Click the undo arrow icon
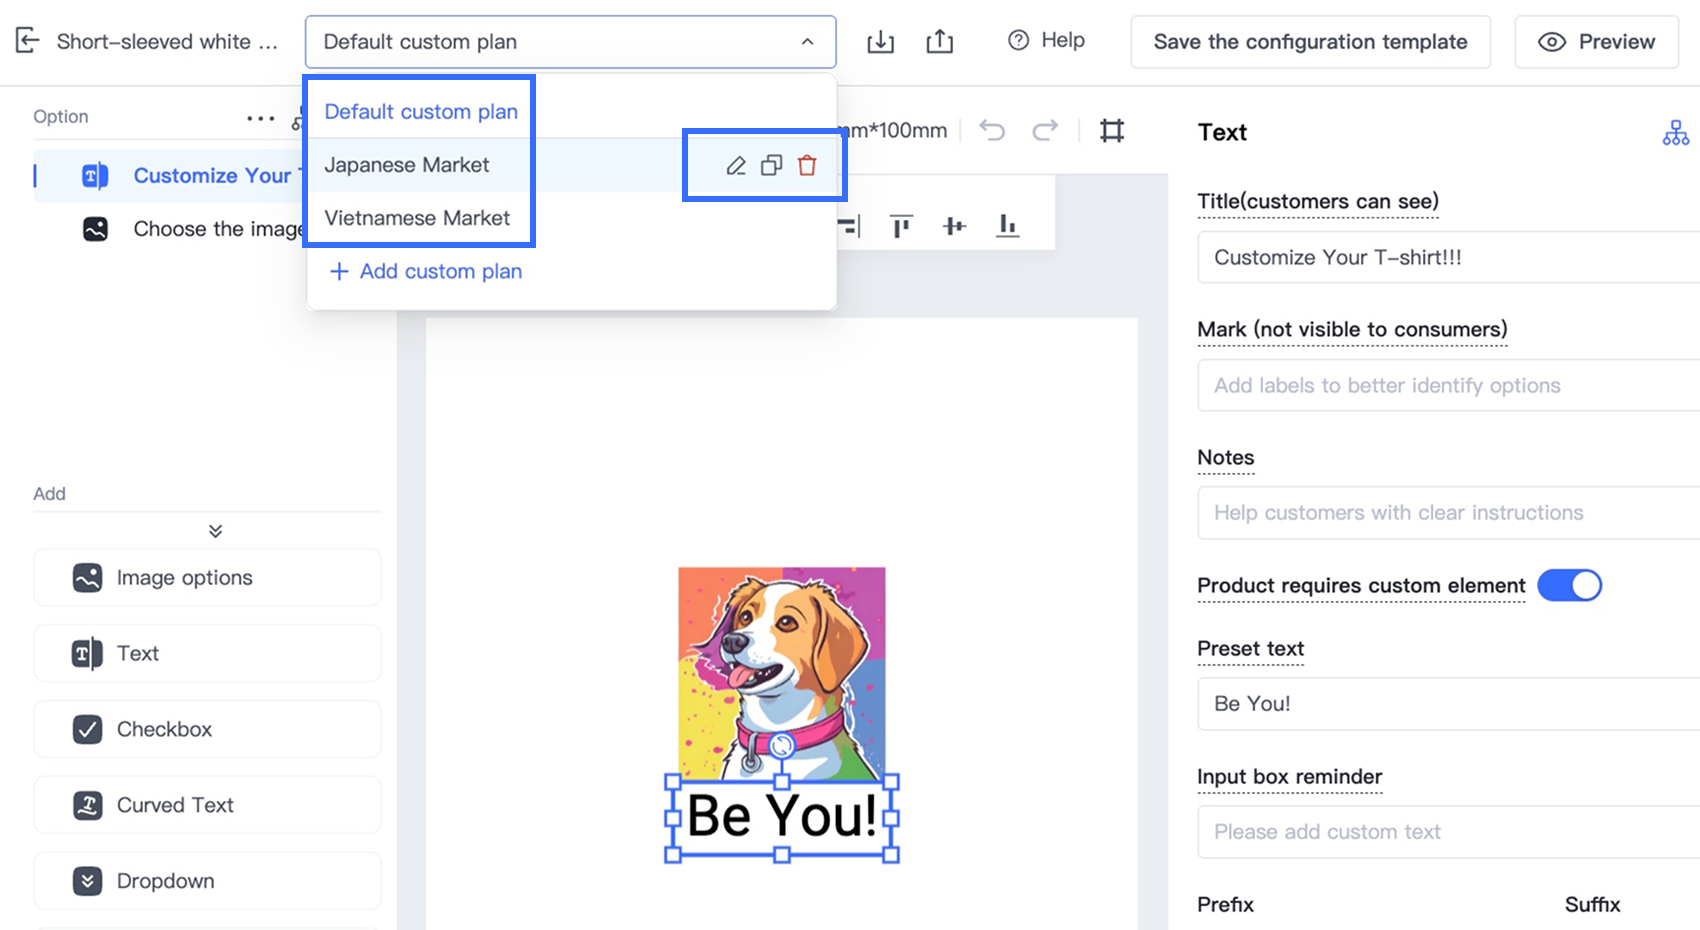 click(x=992, y=131)
